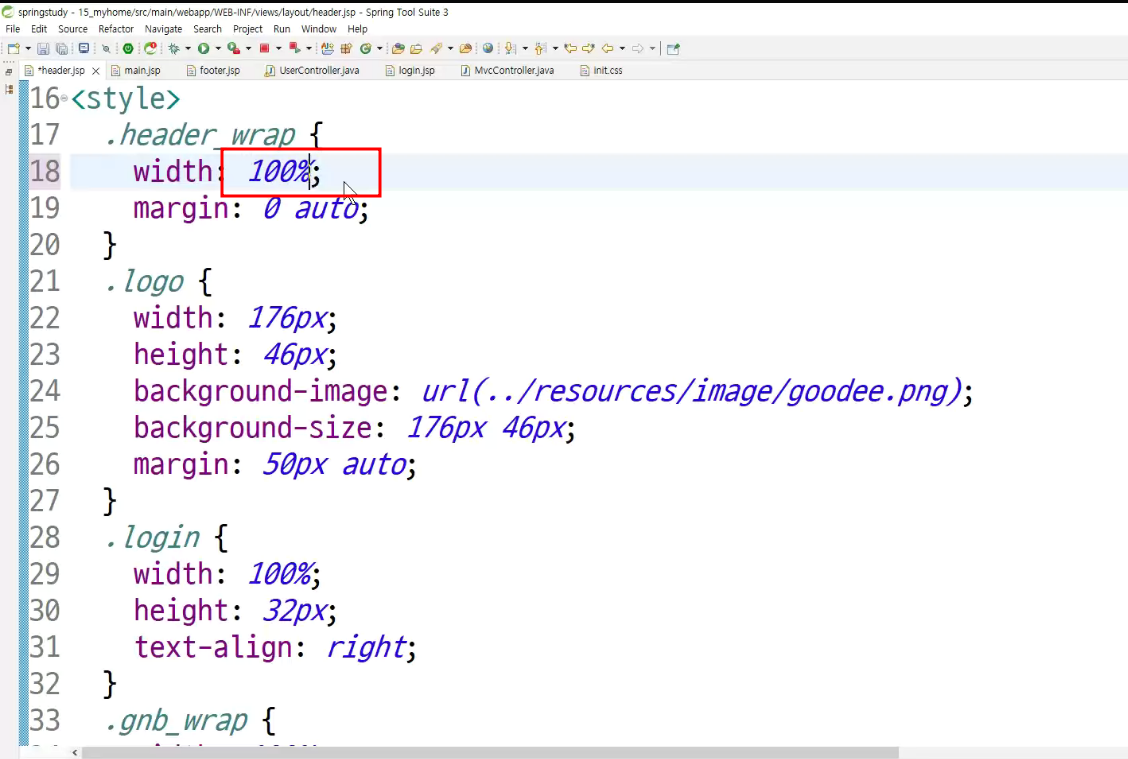1128x759 pixels.
Task: Click the green Run button icon
Action: [x=204, y=48]
